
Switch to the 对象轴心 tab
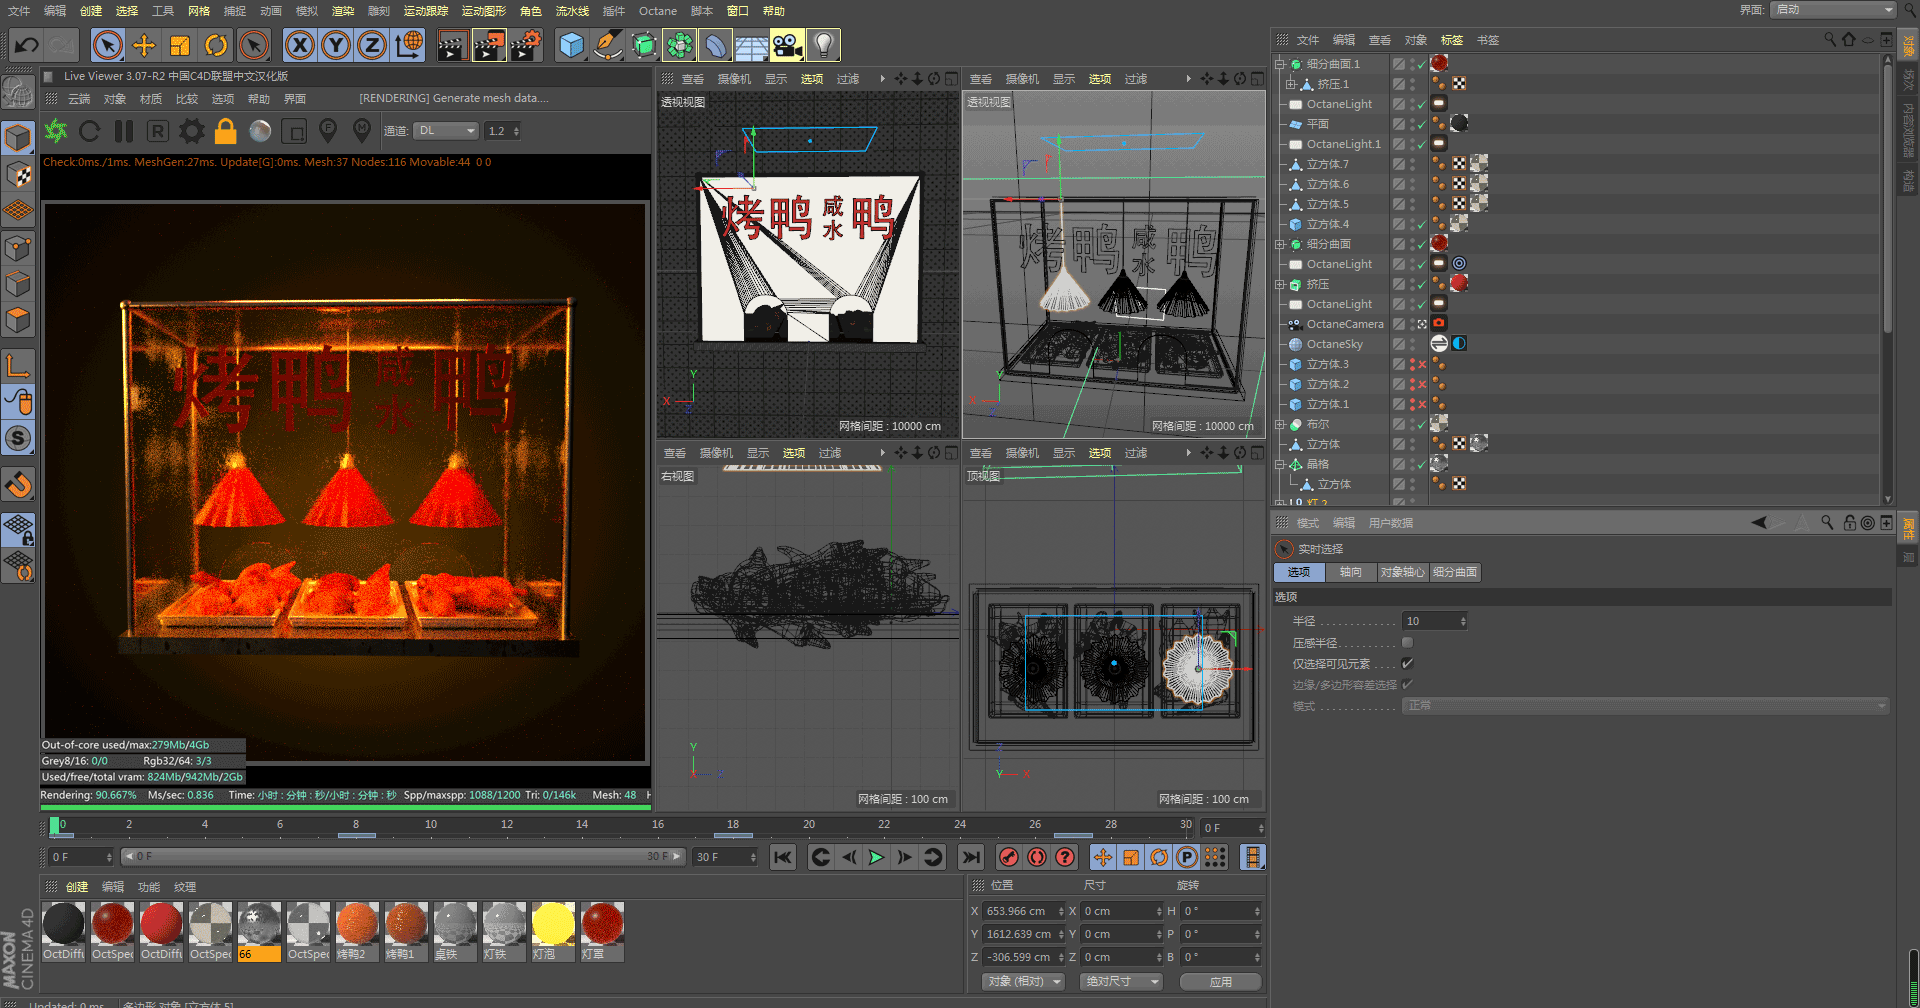1402,572
